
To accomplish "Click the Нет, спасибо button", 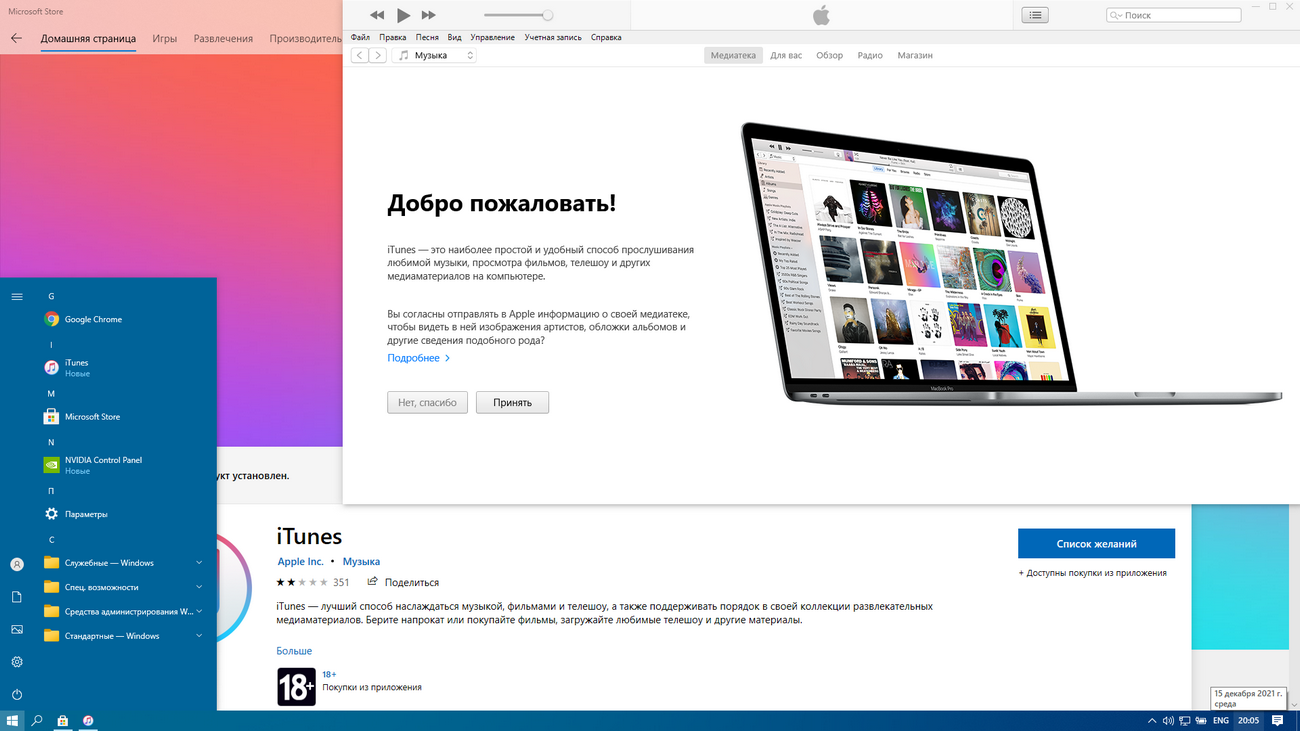I will coord(427,403).
